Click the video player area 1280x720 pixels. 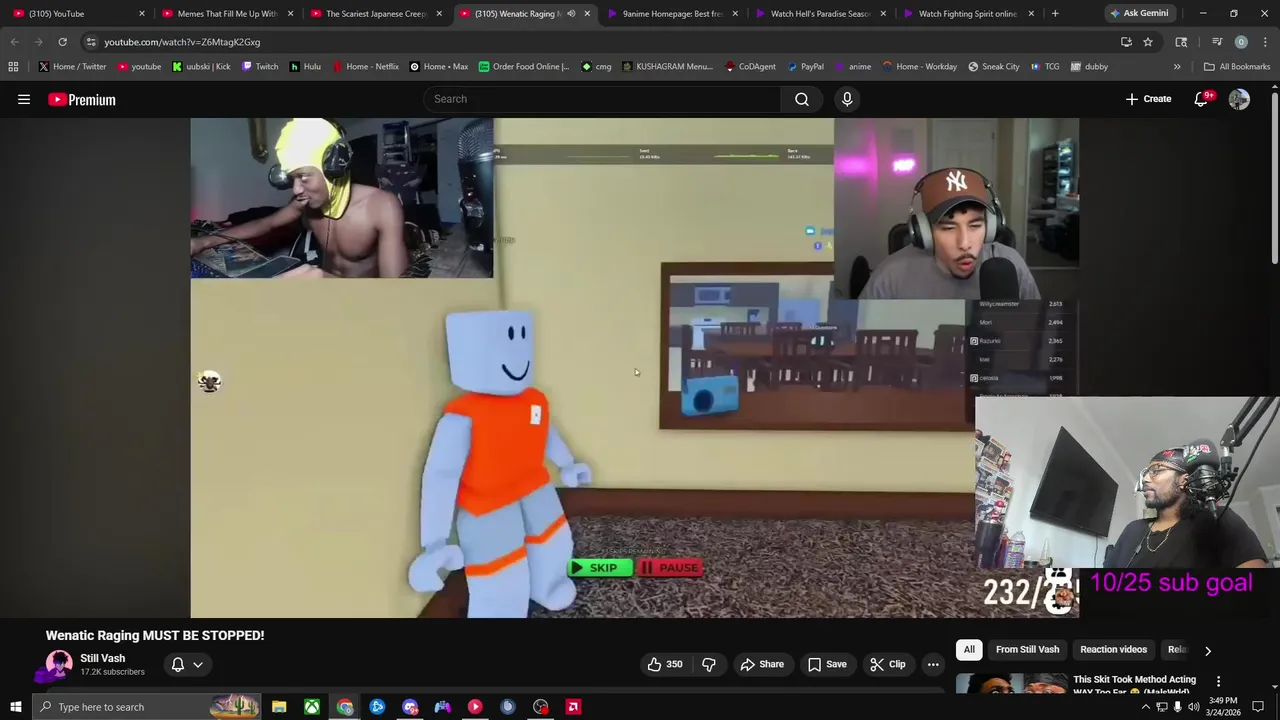click(x=634, y=367)
